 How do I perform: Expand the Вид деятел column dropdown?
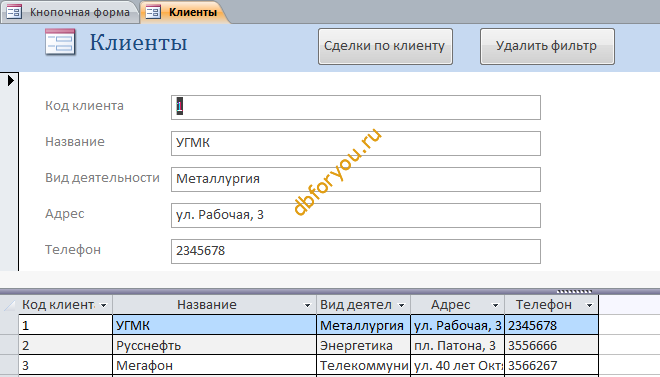(402, 305)
